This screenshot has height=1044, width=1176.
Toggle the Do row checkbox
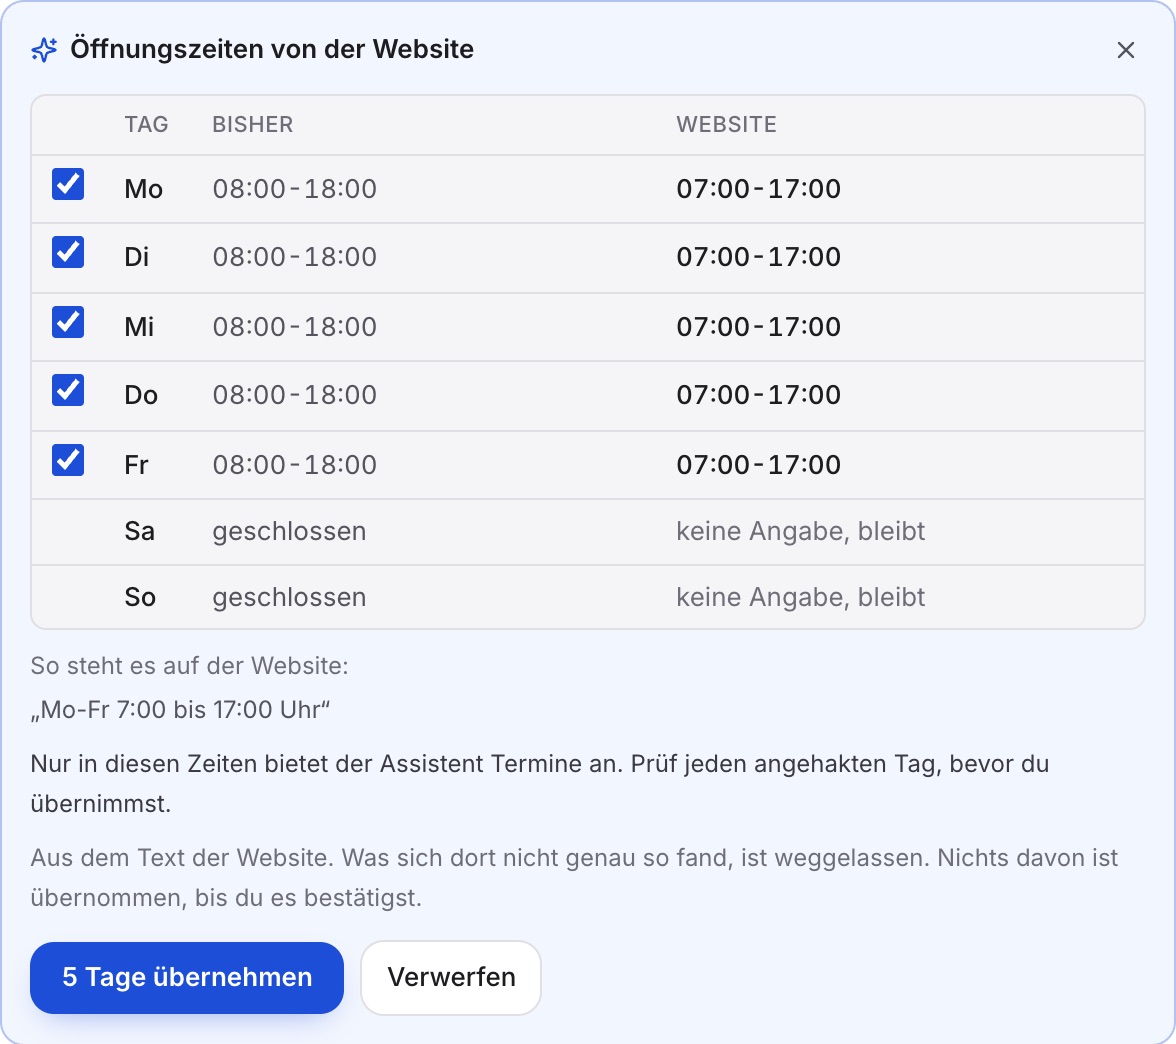68,391
